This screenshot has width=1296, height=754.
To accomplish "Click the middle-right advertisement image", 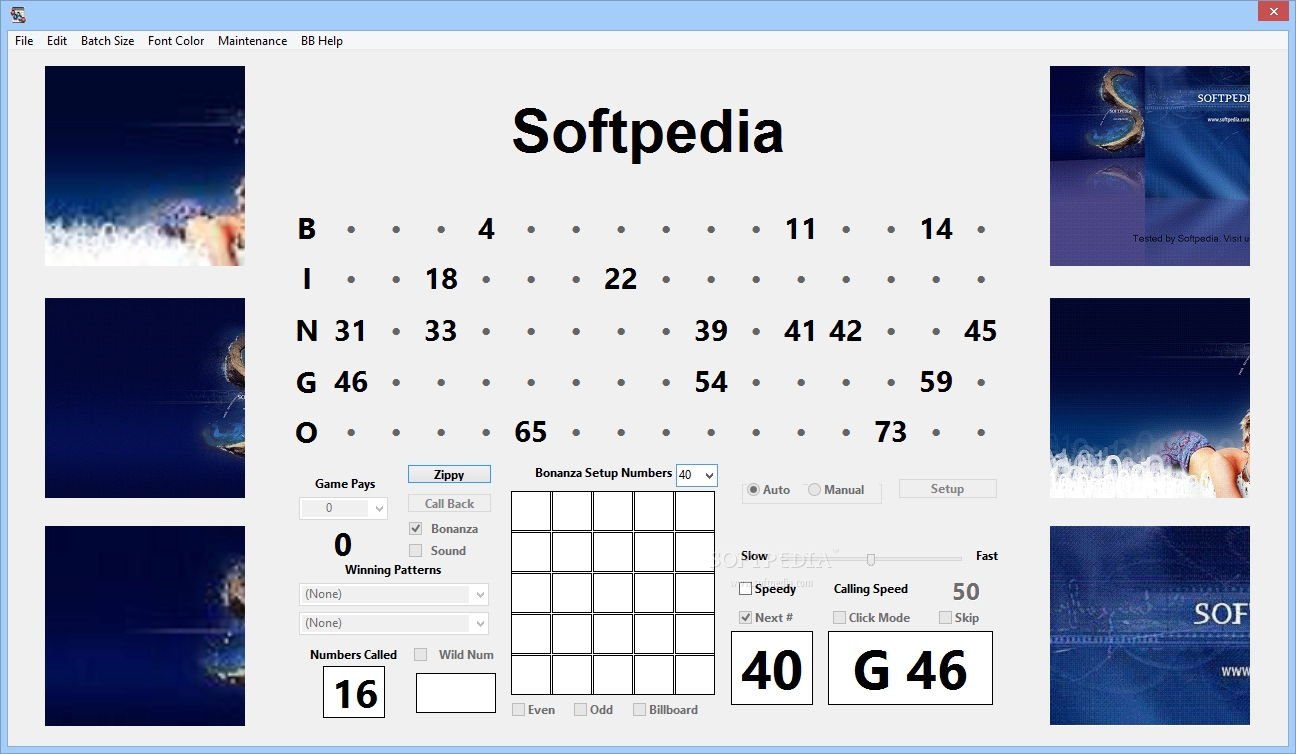I will click(x=1150, y=398).
